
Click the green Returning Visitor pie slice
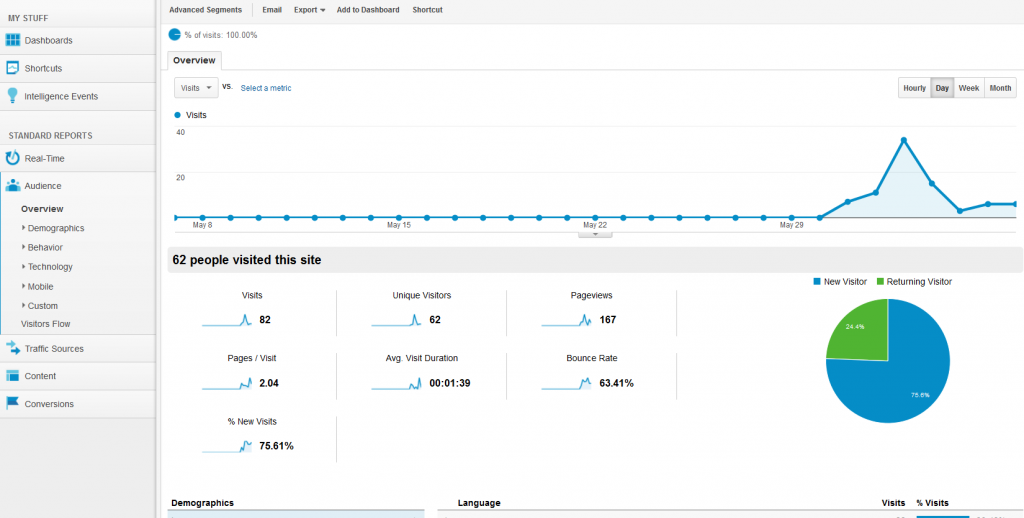[856, 328]
